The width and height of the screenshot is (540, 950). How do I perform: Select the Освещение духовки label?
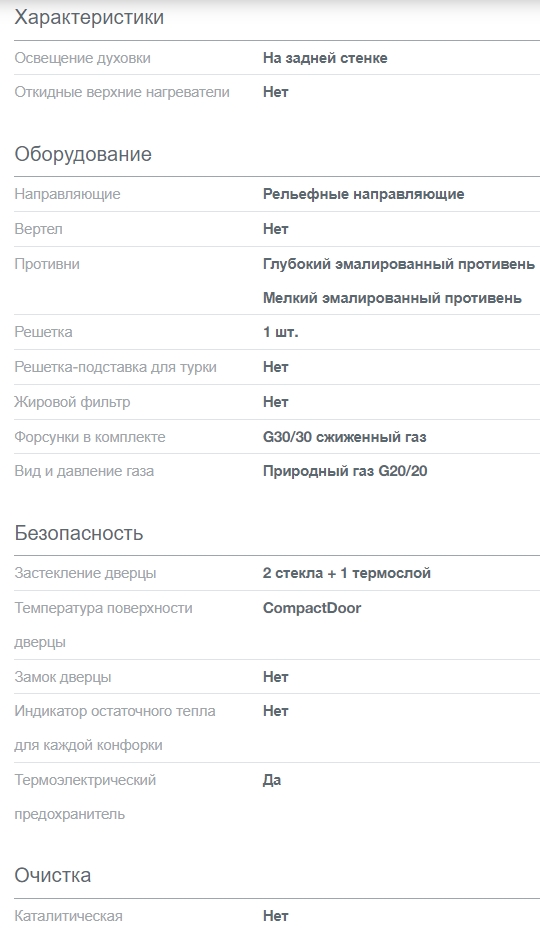pyautogui.click(x=82, y=58)
